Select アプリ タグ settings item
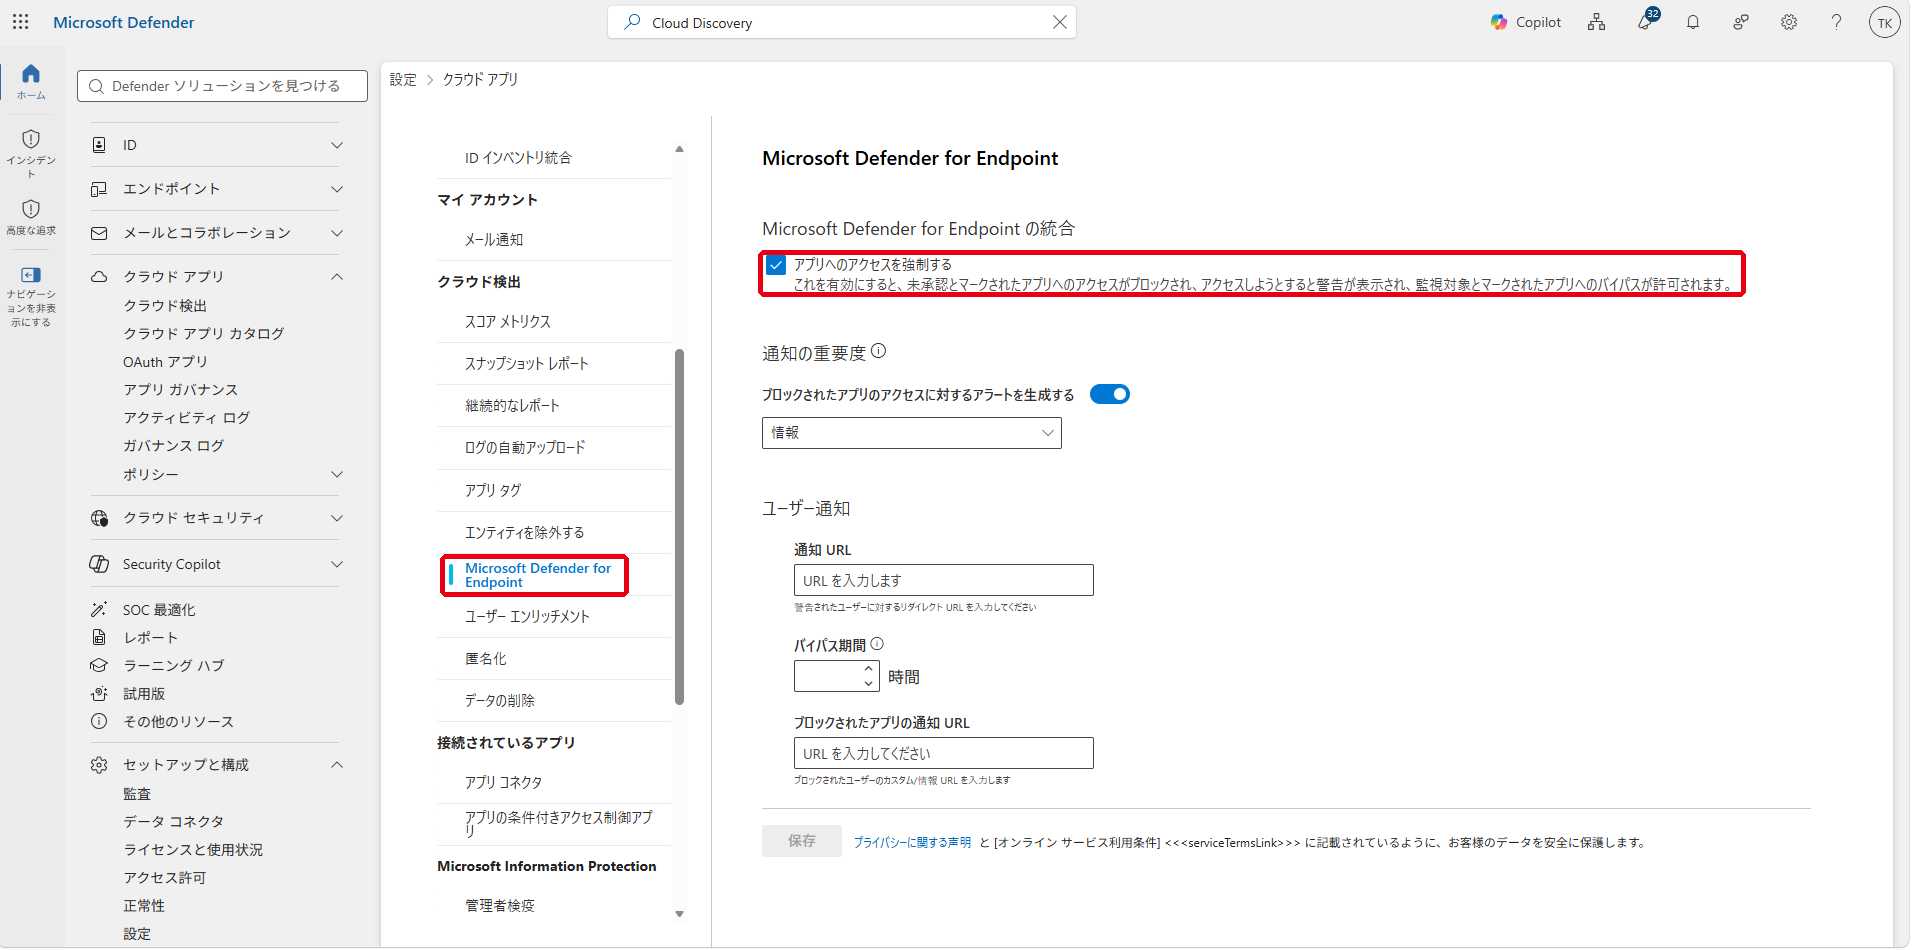Image resolution: width=1912 pixels, height=950 pixels. (x=493, y=491)
